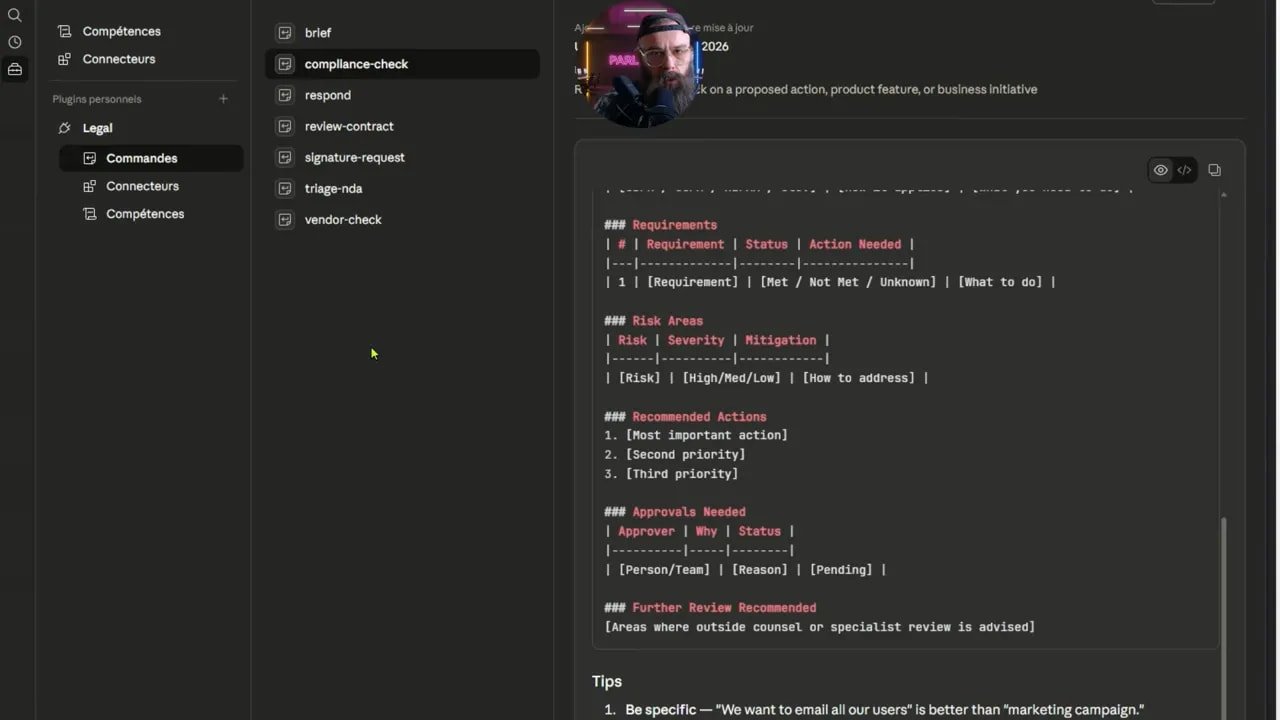This screenshot has width=1280, height=720.
Task: Expand the Commandes section under Legal
Action: click(x=141, y=158)
